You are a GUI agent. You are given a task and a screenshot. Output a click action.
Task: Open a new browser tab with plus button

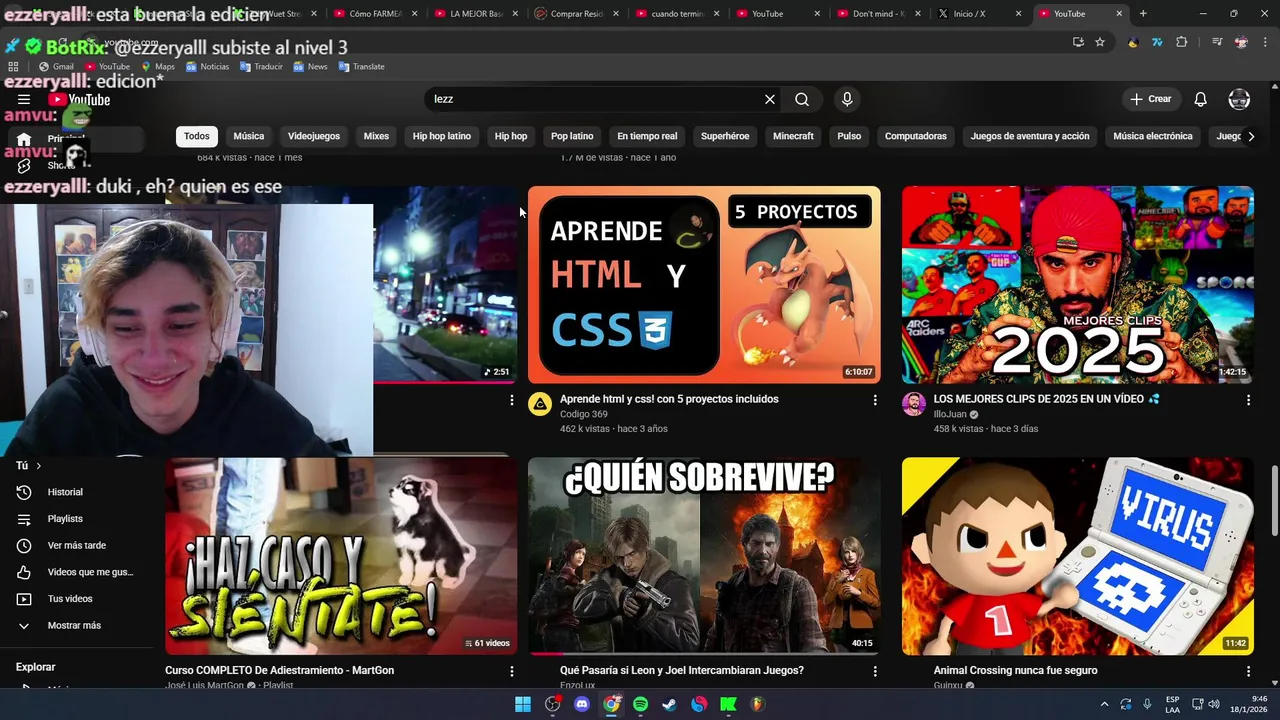tap(1143, 14)
